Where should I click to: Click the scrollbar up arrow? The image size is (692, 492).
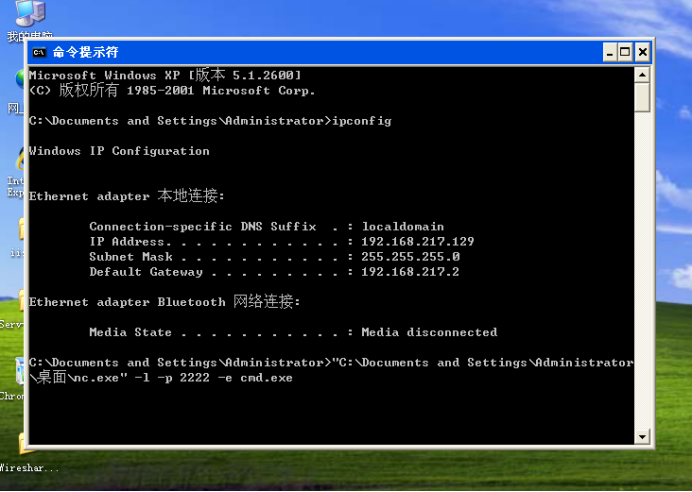pyautogui.click(x=642, y=75)
